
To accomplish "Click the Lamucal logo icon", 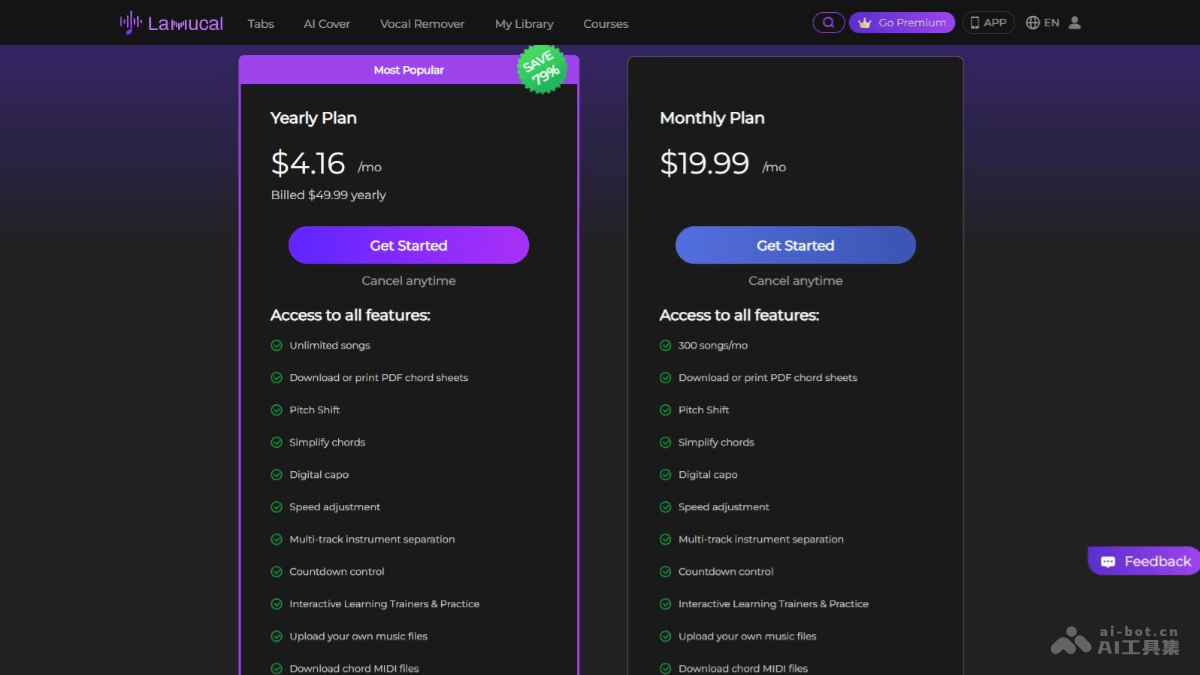I will point(130,23).
